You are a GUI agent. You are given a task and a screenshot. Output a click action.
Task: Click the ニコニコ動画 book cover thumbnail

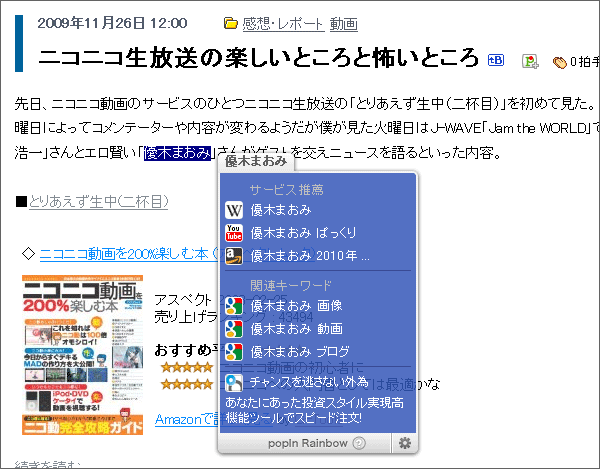[83, 355]
